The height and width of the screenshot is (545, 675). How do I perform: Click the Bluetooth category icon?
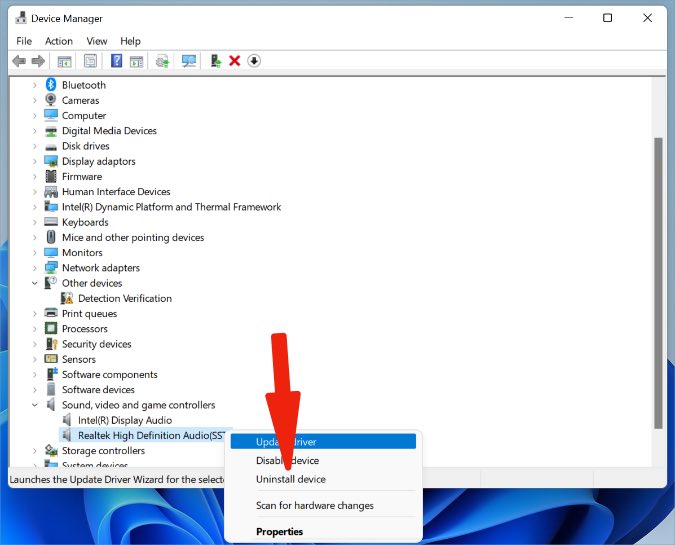51,85
